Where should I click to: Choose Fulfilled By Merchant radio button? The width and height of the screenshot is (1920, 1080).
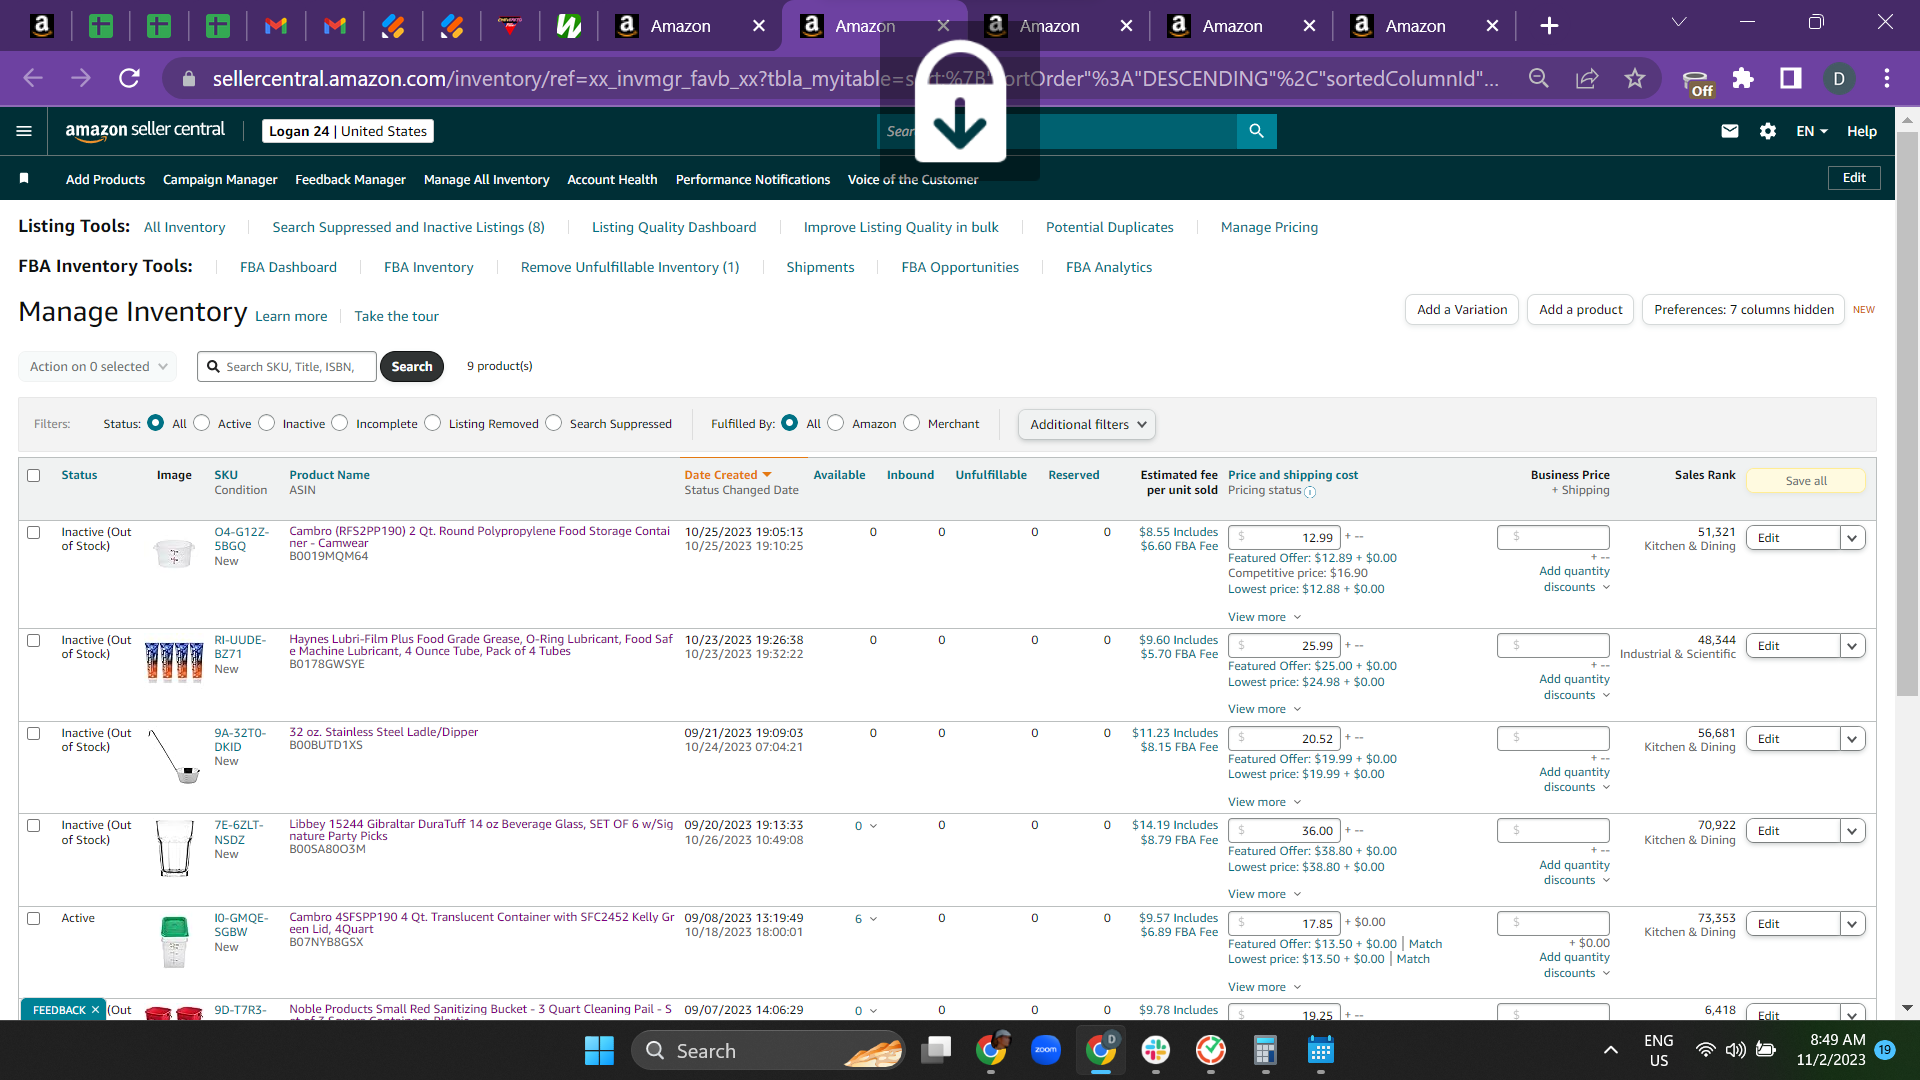tap(912, 423)
